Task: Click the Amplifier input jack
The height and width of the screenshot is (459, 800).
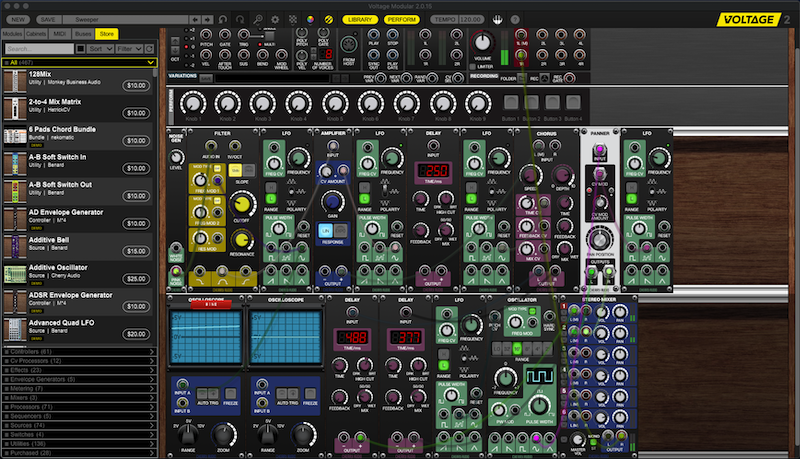Action: click(333, 146)
